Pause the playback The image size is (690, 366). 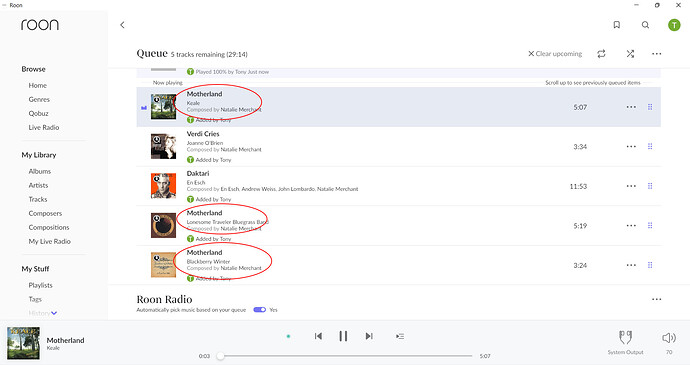343,336
